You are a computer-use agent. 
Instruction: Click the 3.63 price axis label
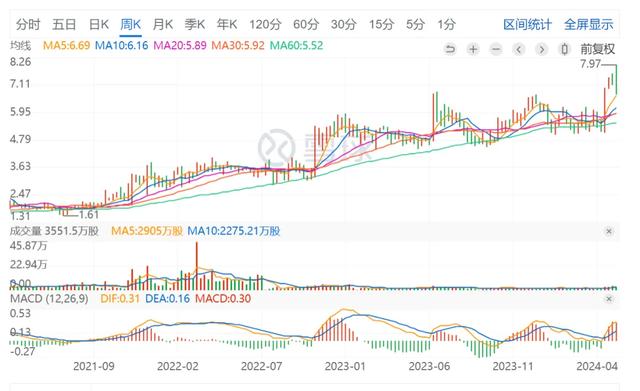20,167
